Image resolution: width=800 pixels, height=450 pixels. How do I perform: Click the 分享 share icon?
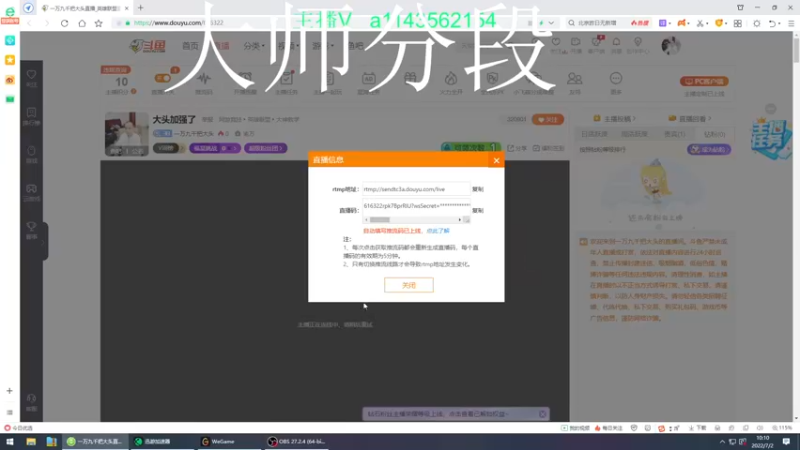point(517,148)
